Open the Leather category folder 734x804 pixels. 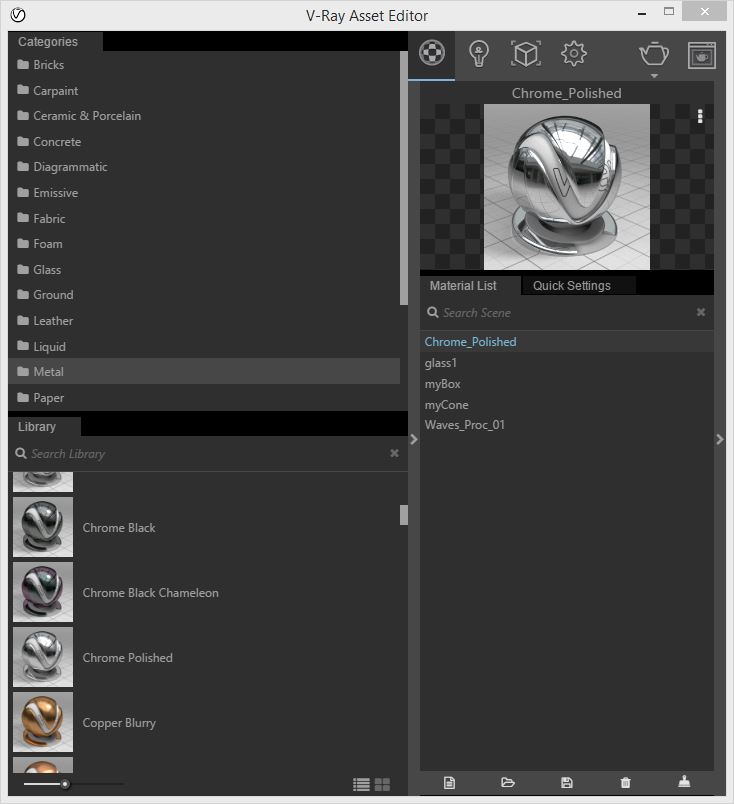click(204, 321)
